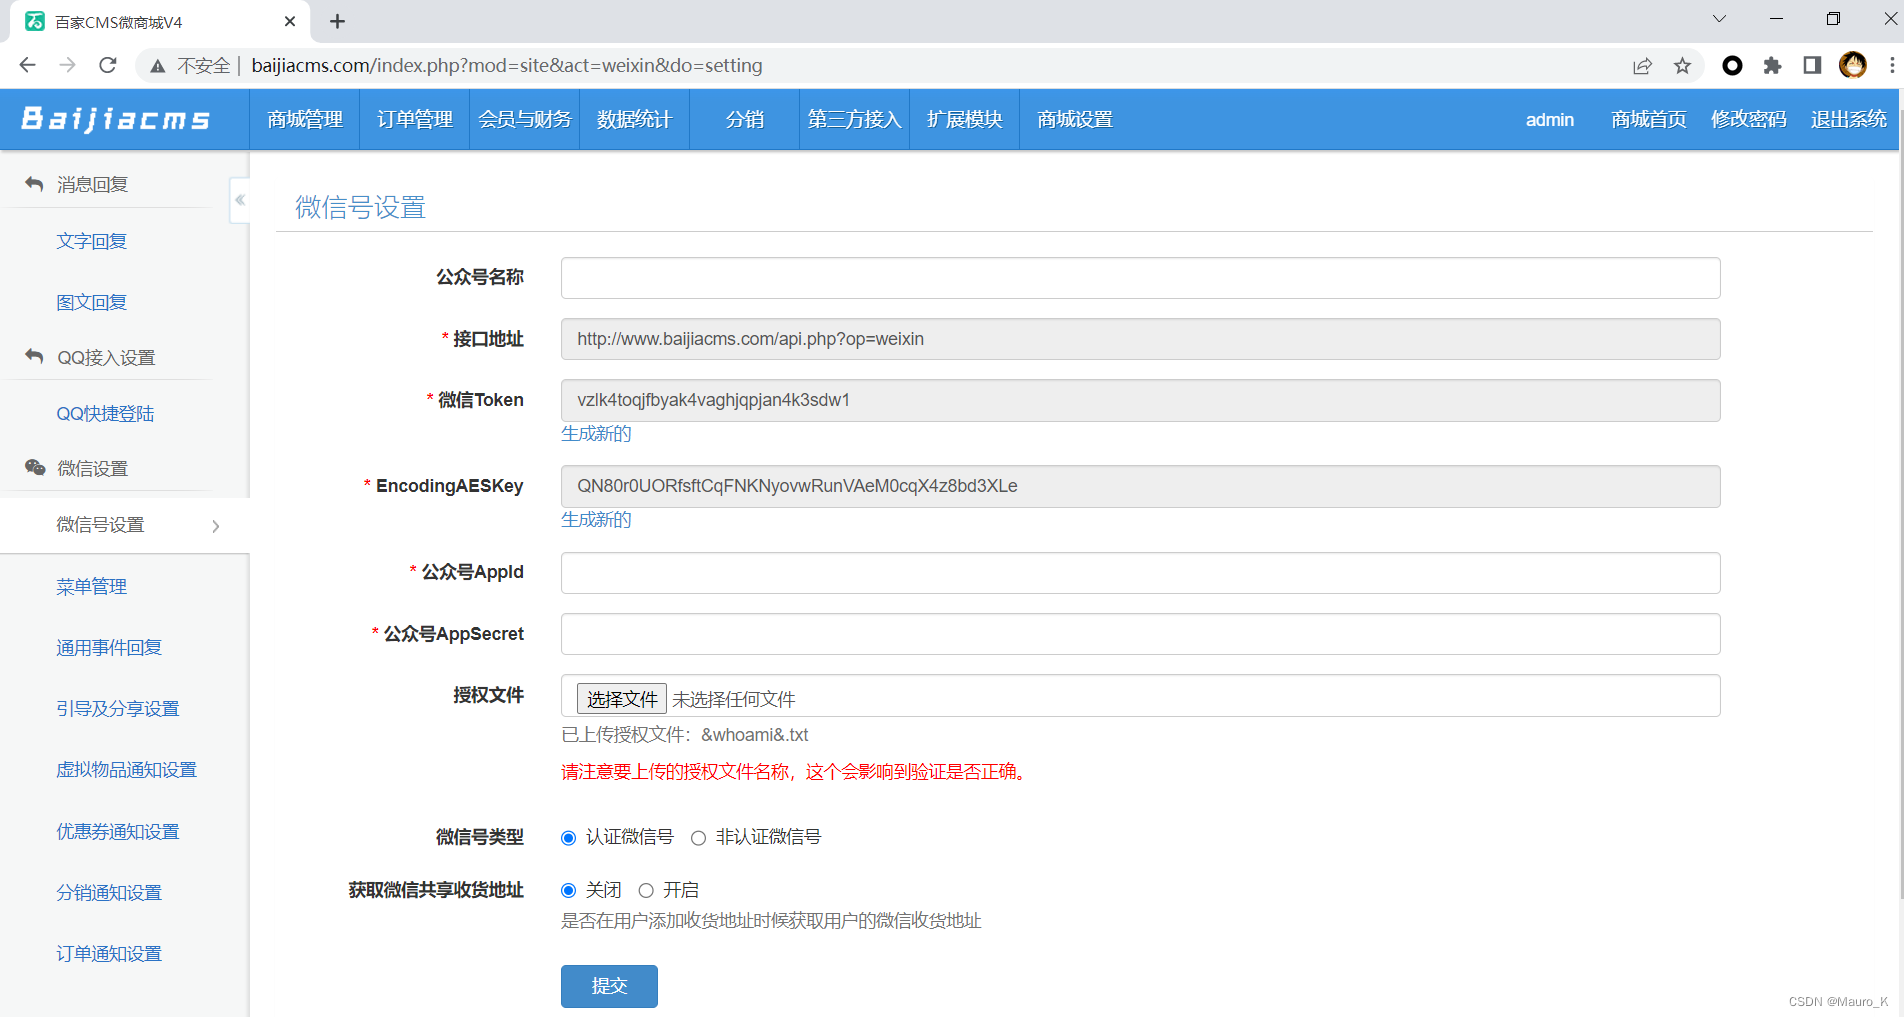Viewport: 1904px width, 1017px height.
Task: Click the 选择文件 file chooser button
Action: 621,699
